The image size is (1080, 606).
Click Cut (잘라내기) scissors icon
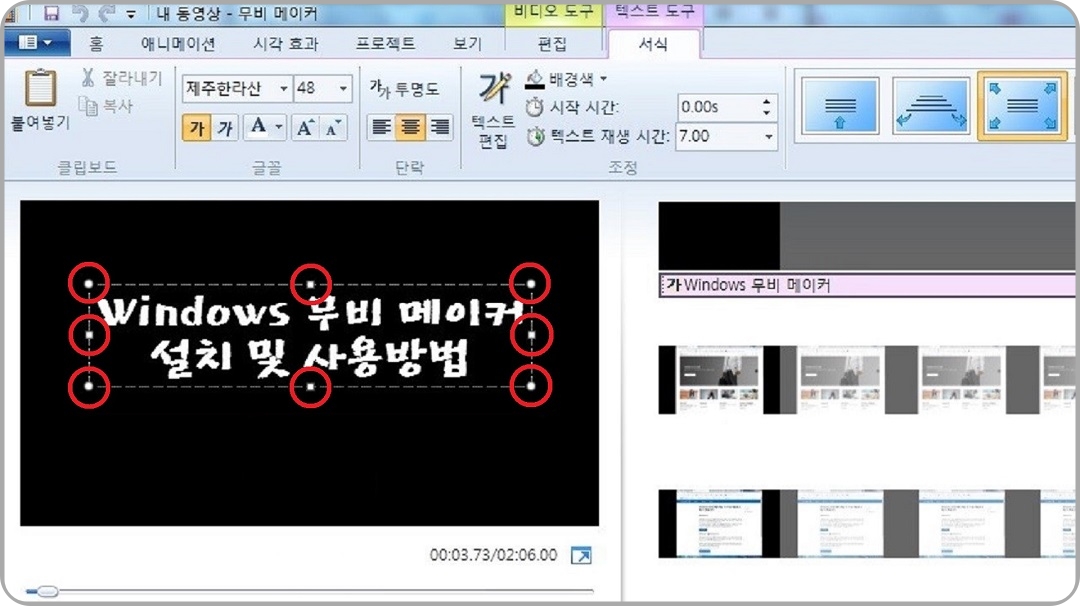click(x=88, y=77)
